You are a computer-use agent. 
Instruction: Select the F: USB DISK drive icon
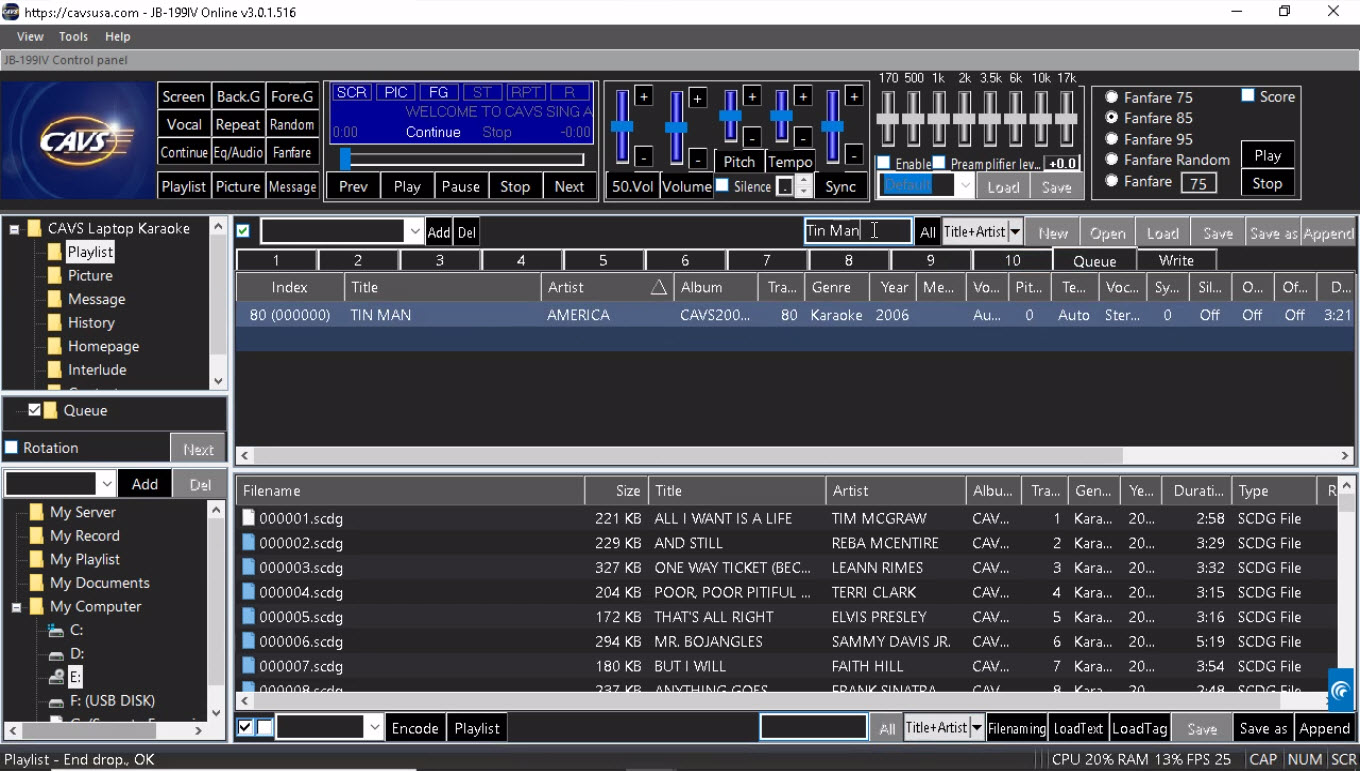(x=56, y=701)
